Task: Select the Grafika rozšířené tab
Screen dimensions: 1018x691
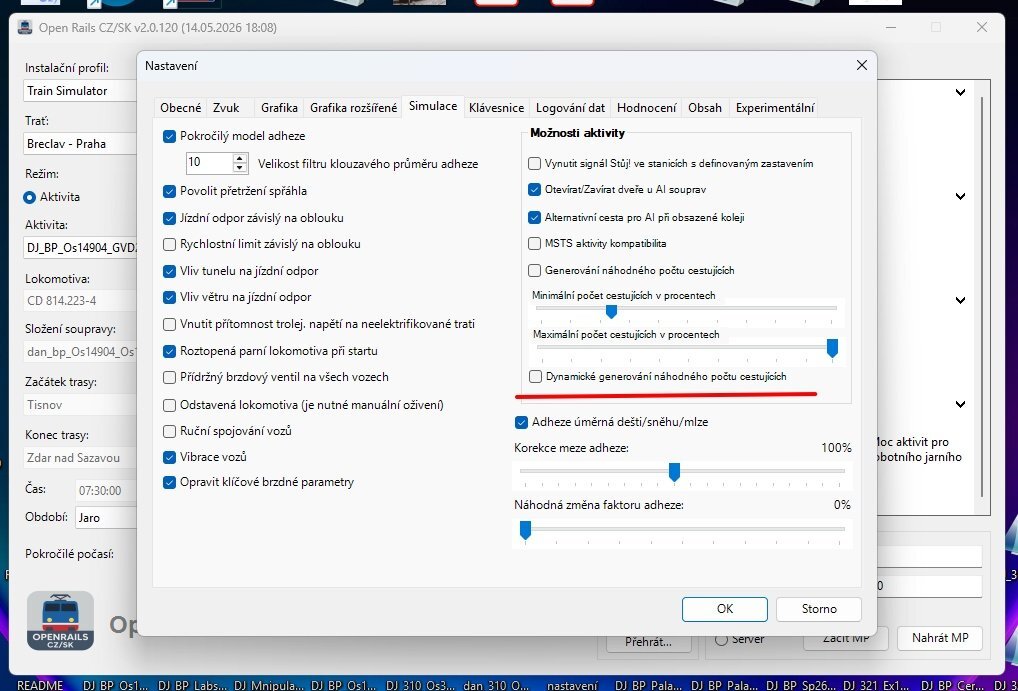Action: [353, 108]
